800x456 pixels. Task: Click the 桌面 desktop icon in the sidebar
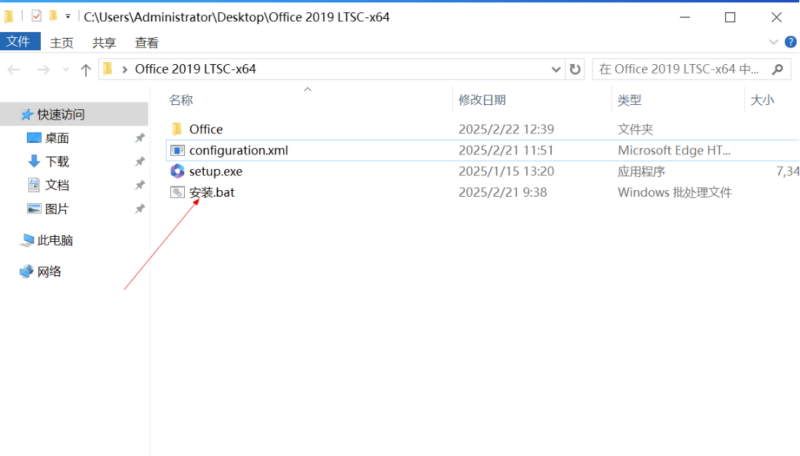click(x=34, y=138)
